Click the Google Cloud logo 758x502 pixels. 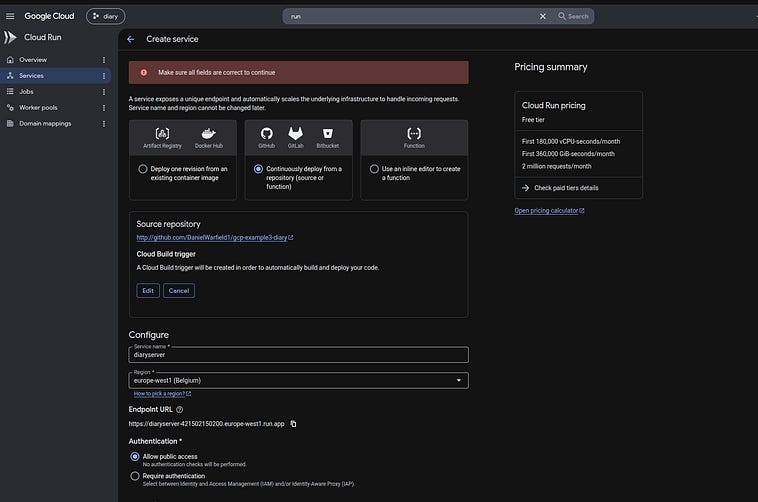pos(49,16)
